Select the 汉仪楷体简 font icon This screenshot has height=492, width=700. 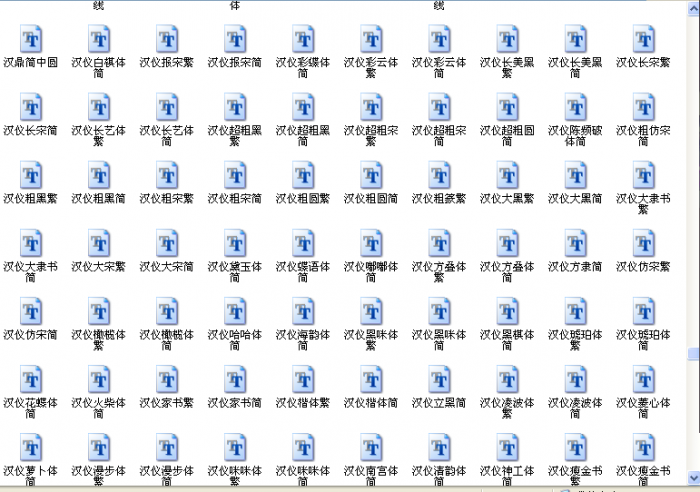coord(371,380)
